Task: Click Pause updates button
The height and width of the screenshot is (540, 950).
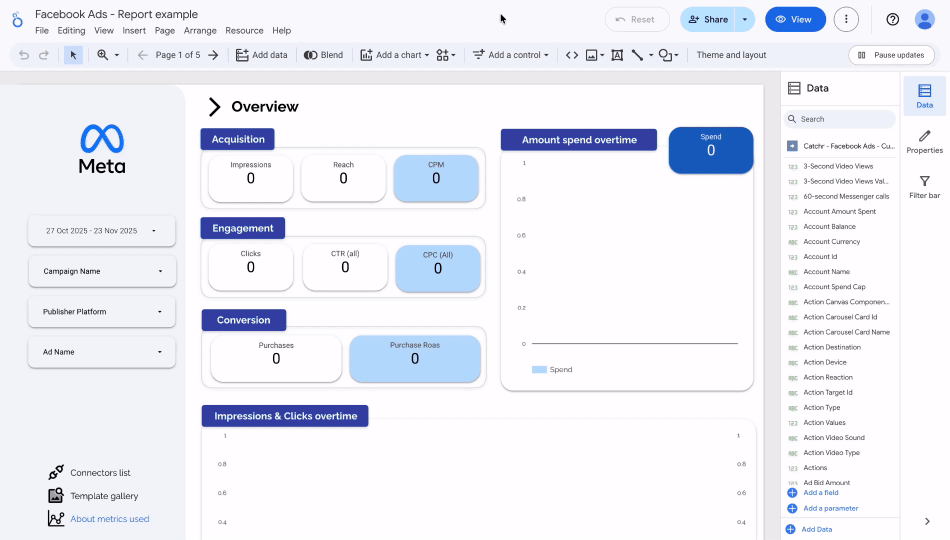Action: (x=891, y=55)
